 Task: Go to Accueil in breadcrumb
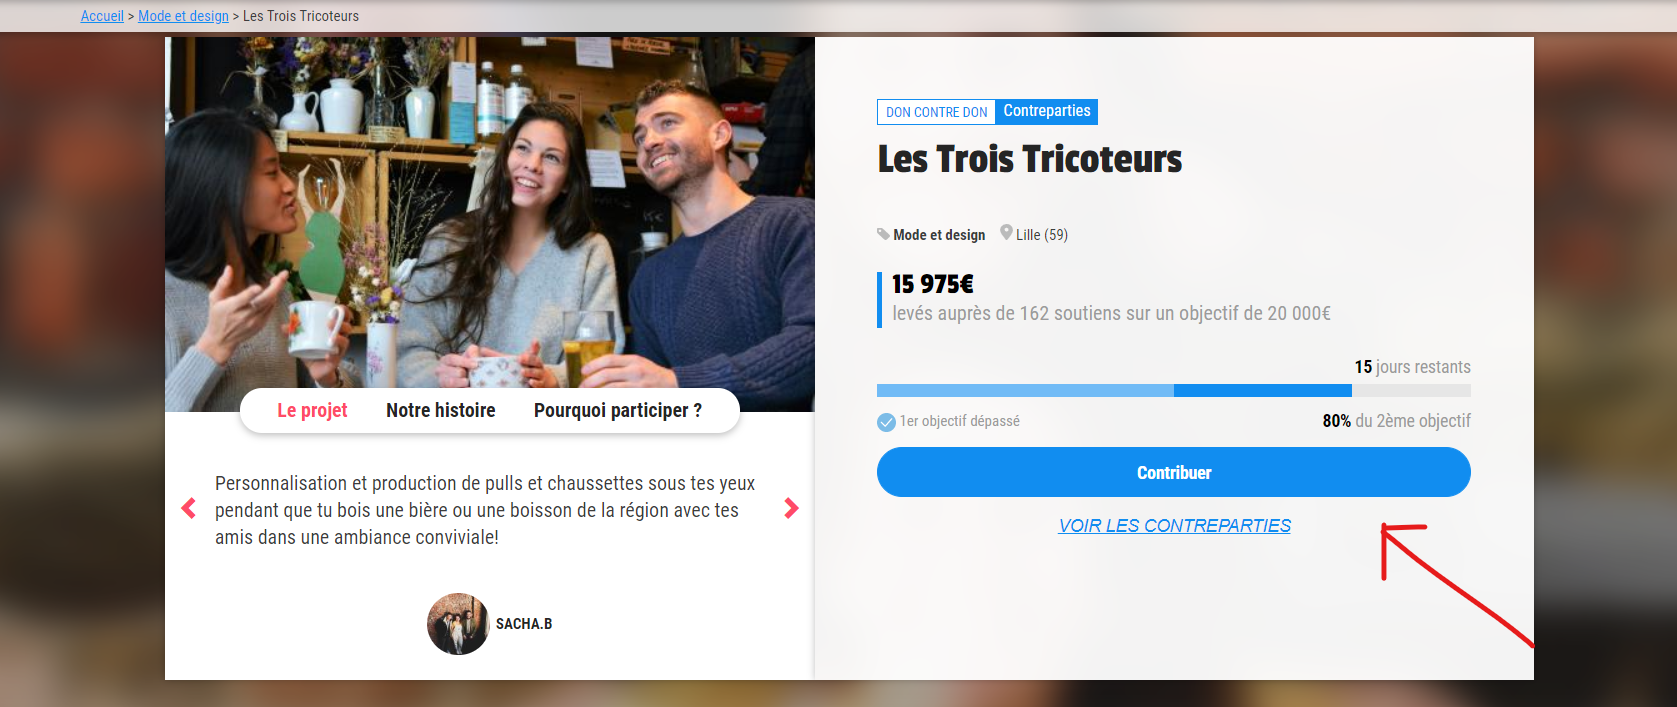pos(102,16)
